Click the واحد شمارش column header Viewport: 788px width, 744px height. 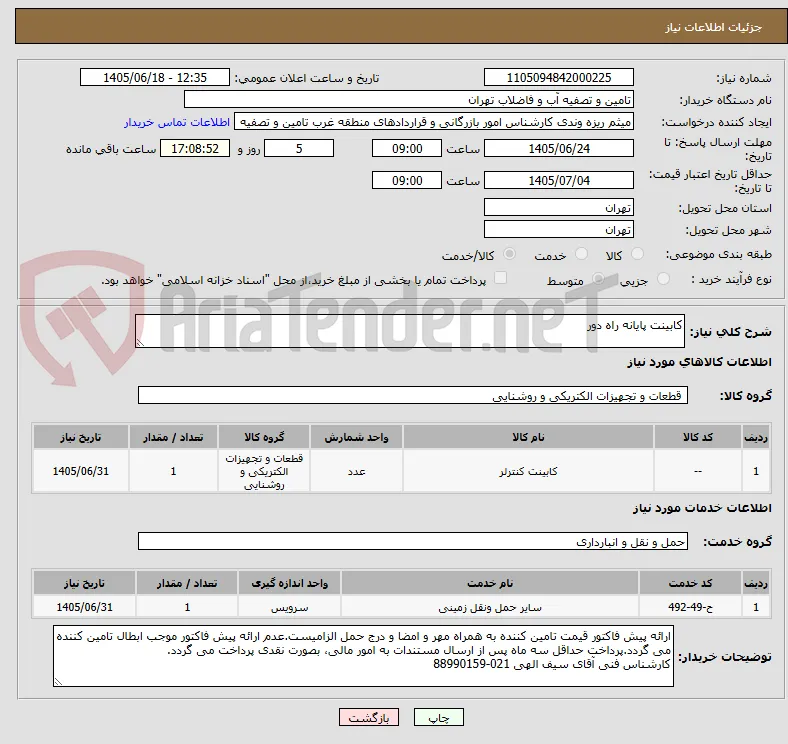click(356, 437)
